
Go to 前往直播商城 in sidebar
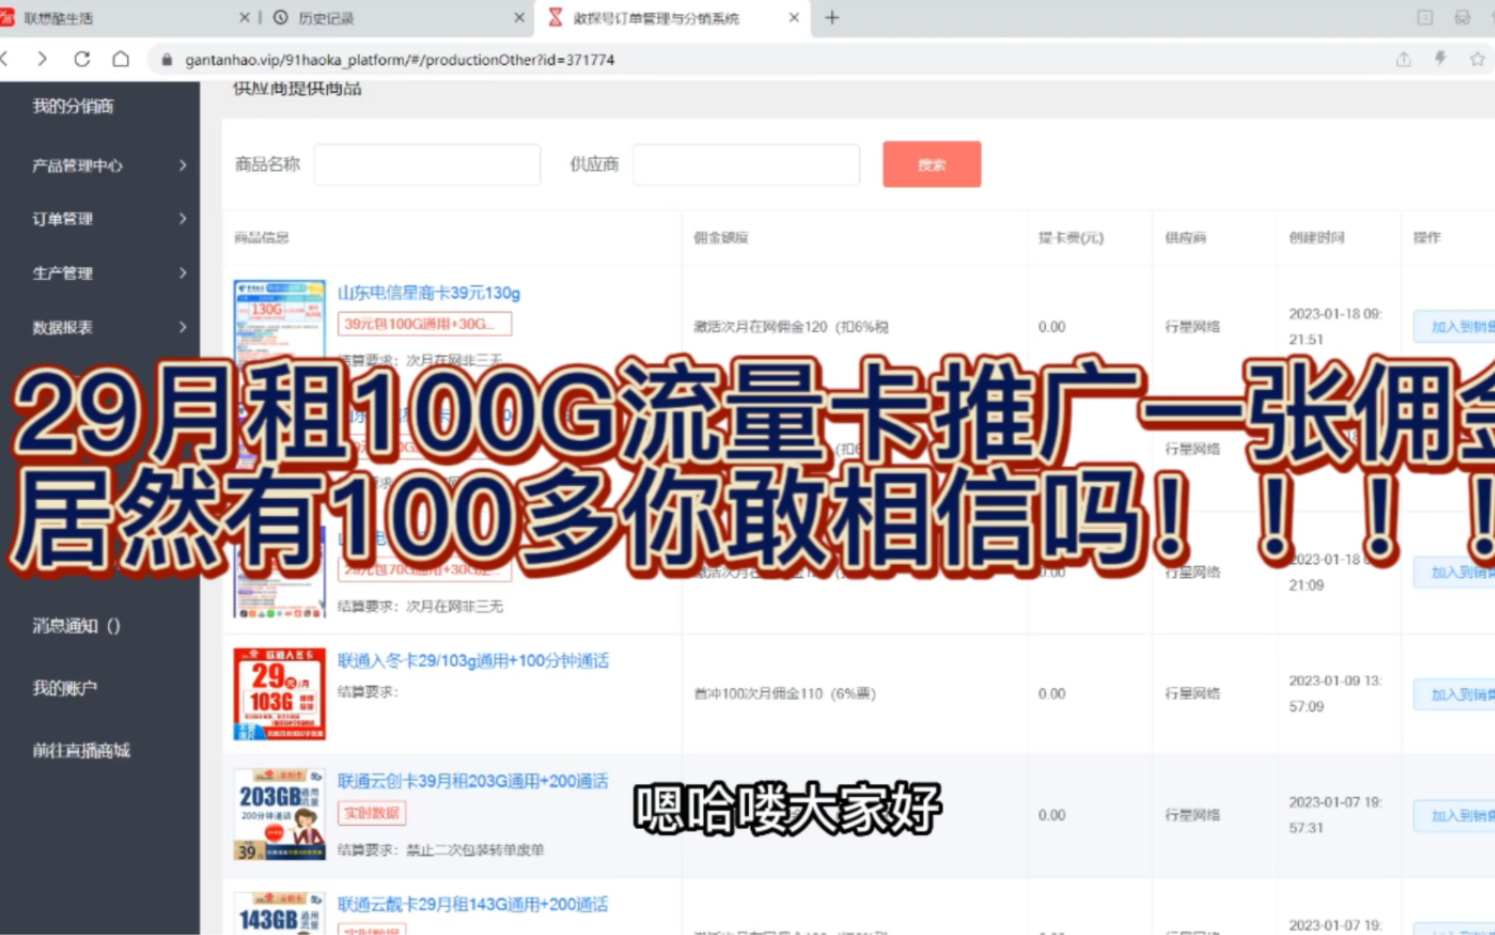coord(81,750)
